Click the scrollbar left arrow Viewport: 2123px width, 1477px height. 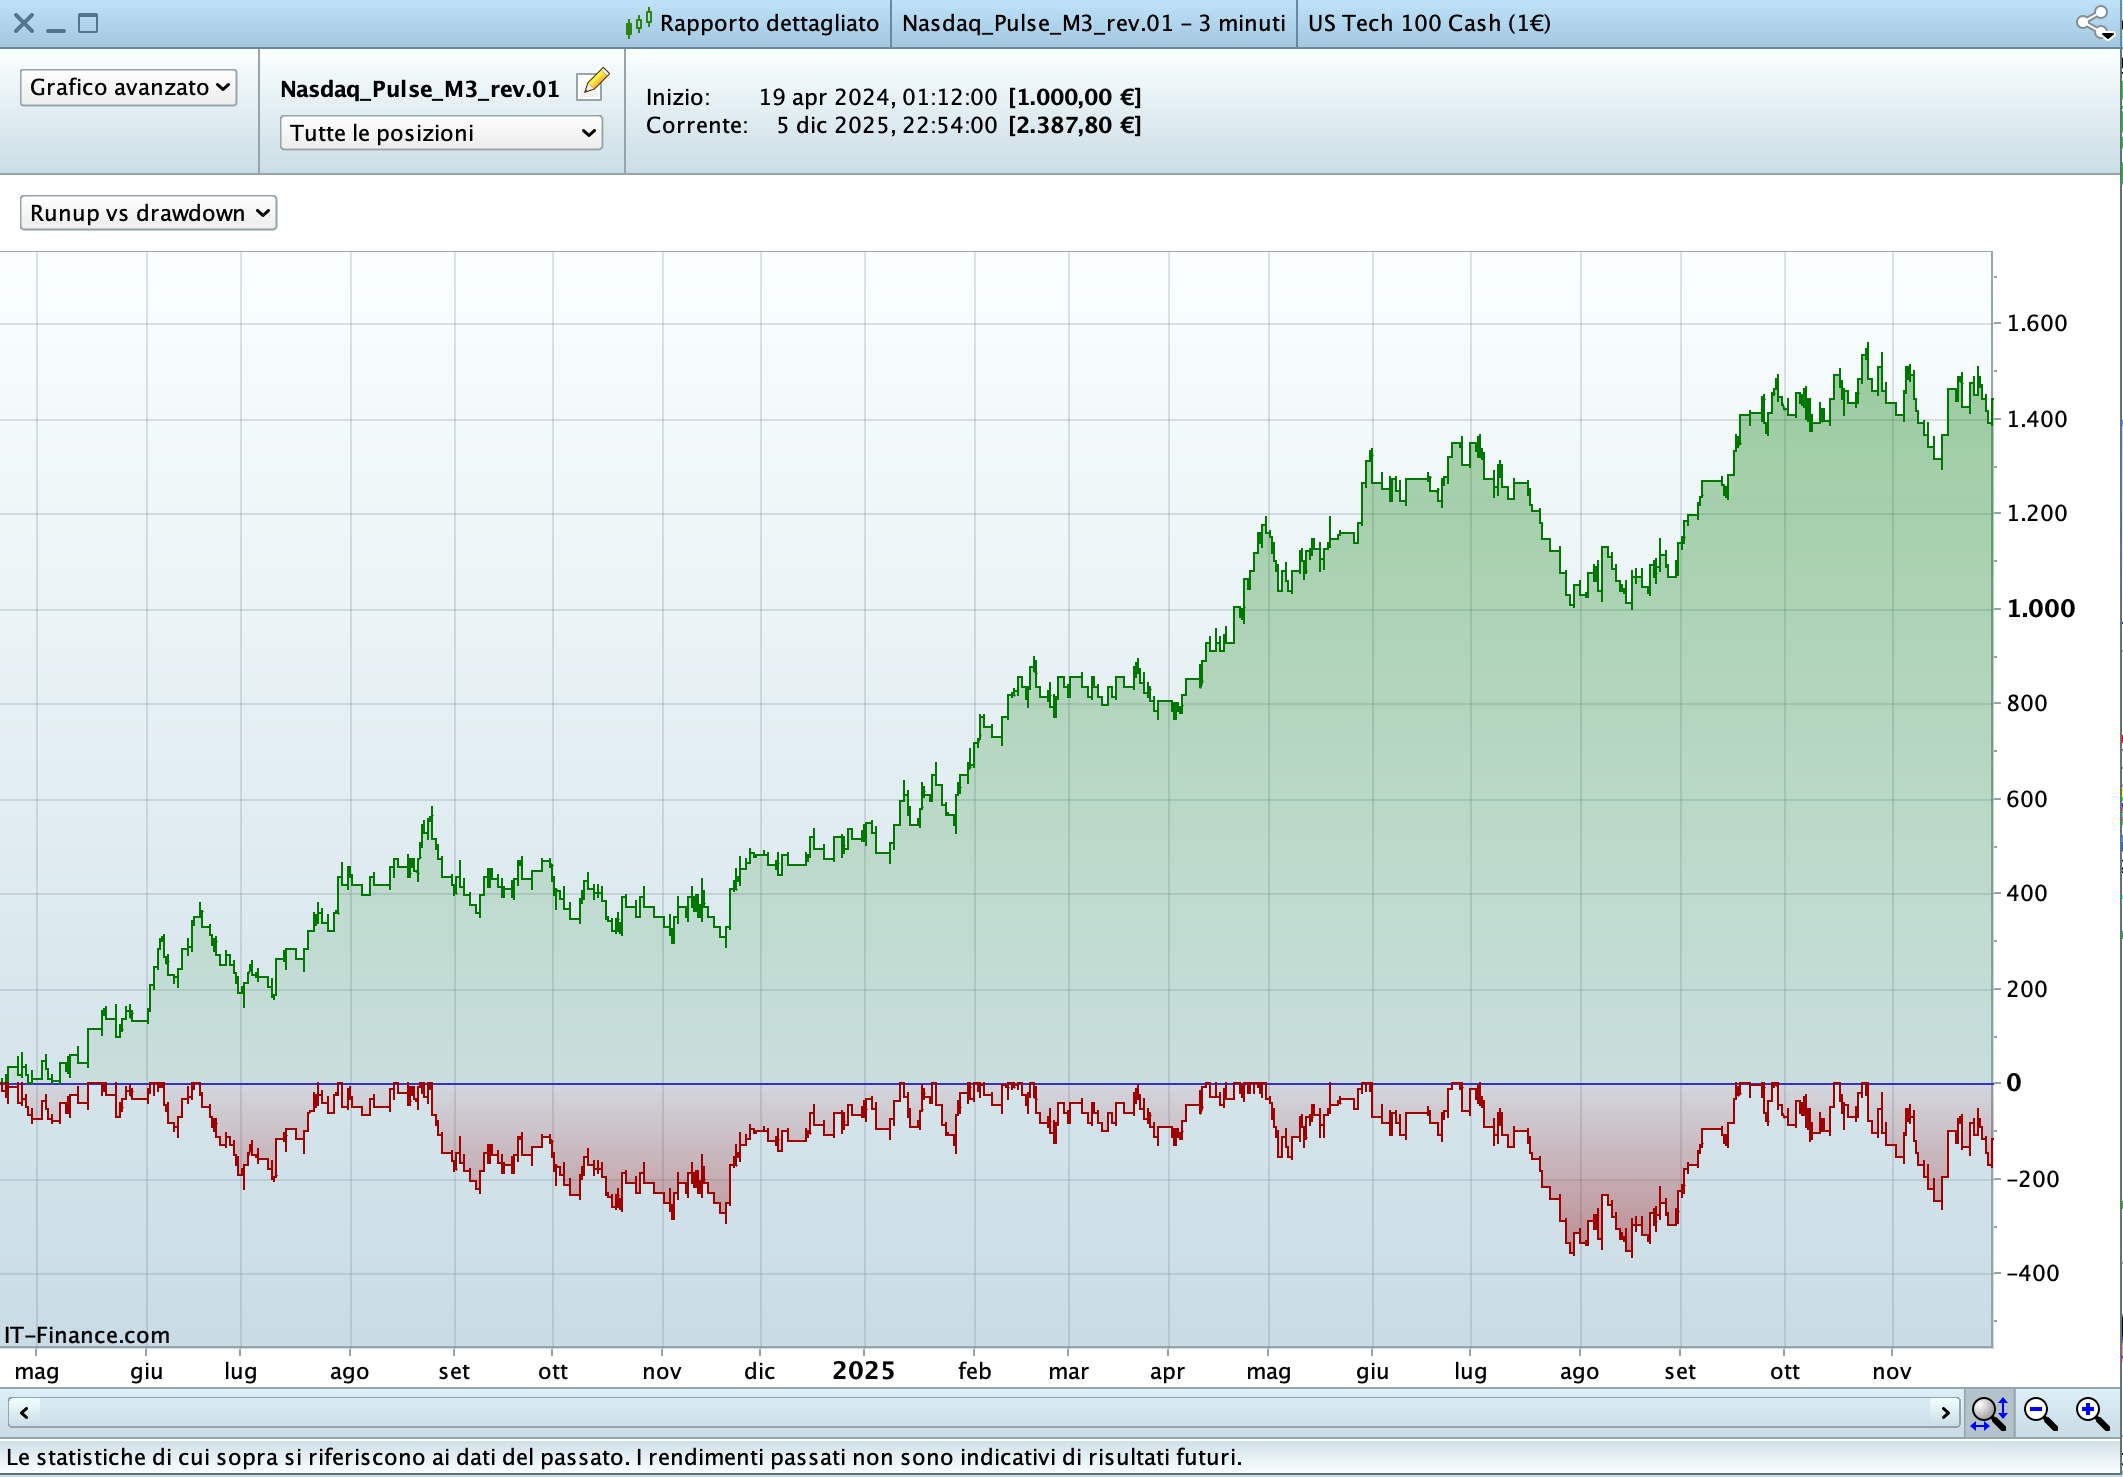24,1413
